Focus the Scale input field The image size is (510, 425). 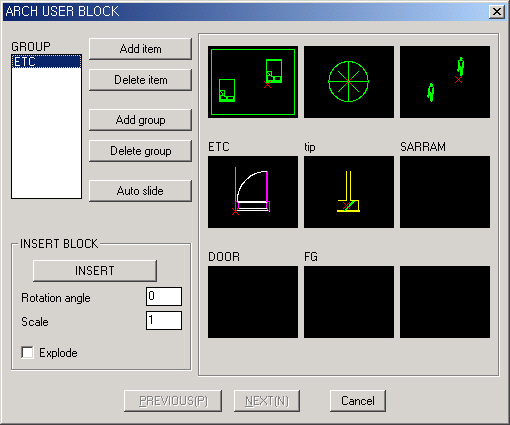pos(164,320)
